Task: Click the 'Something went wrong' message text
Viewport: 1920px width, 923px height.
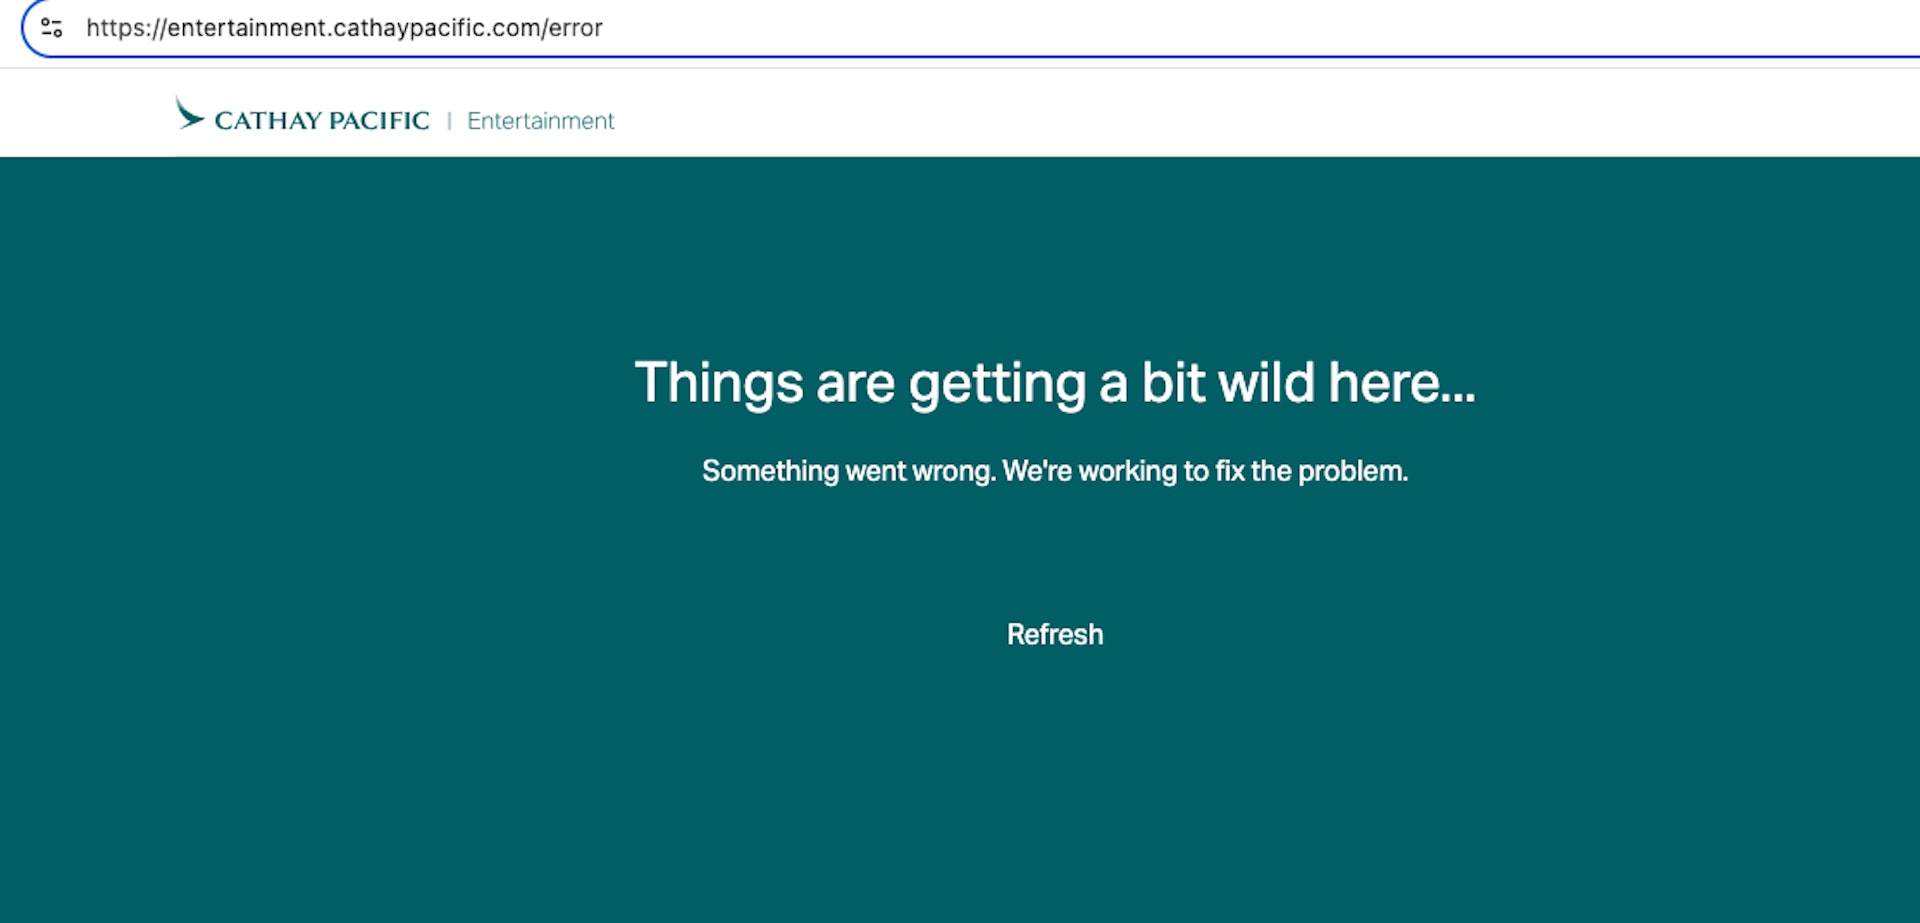Action: 1054,471
